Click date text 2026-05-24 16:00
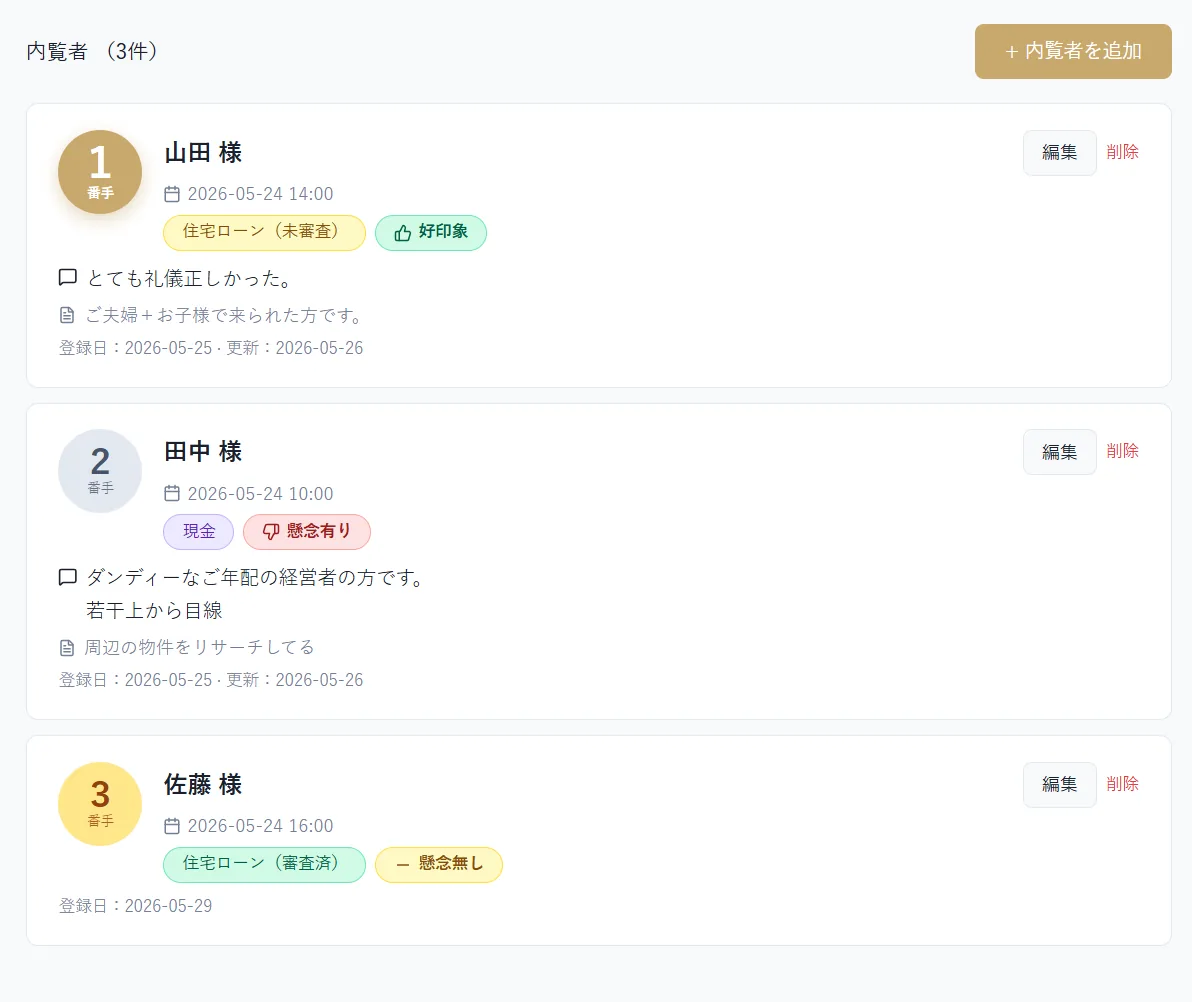Image resolution: width=1192 pixels, height=1002 pixels. tap(260, 826)
